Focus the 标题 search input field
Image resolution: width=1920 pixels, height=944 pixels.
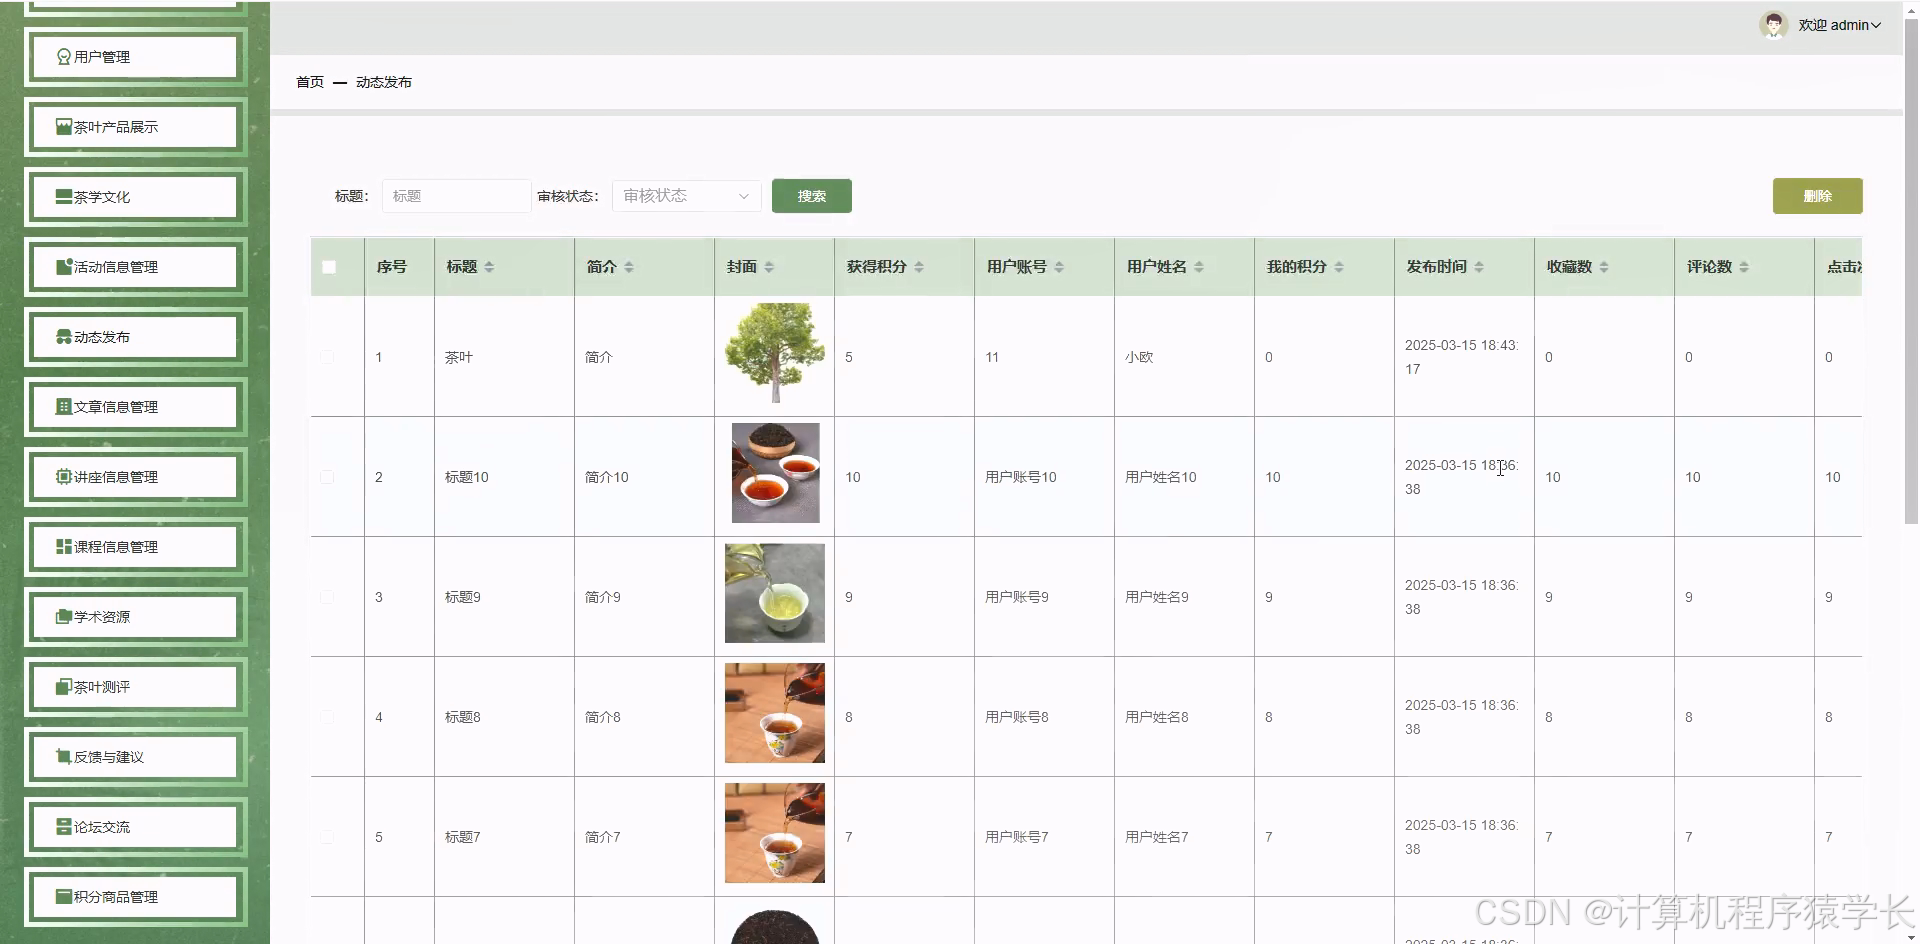456,196
